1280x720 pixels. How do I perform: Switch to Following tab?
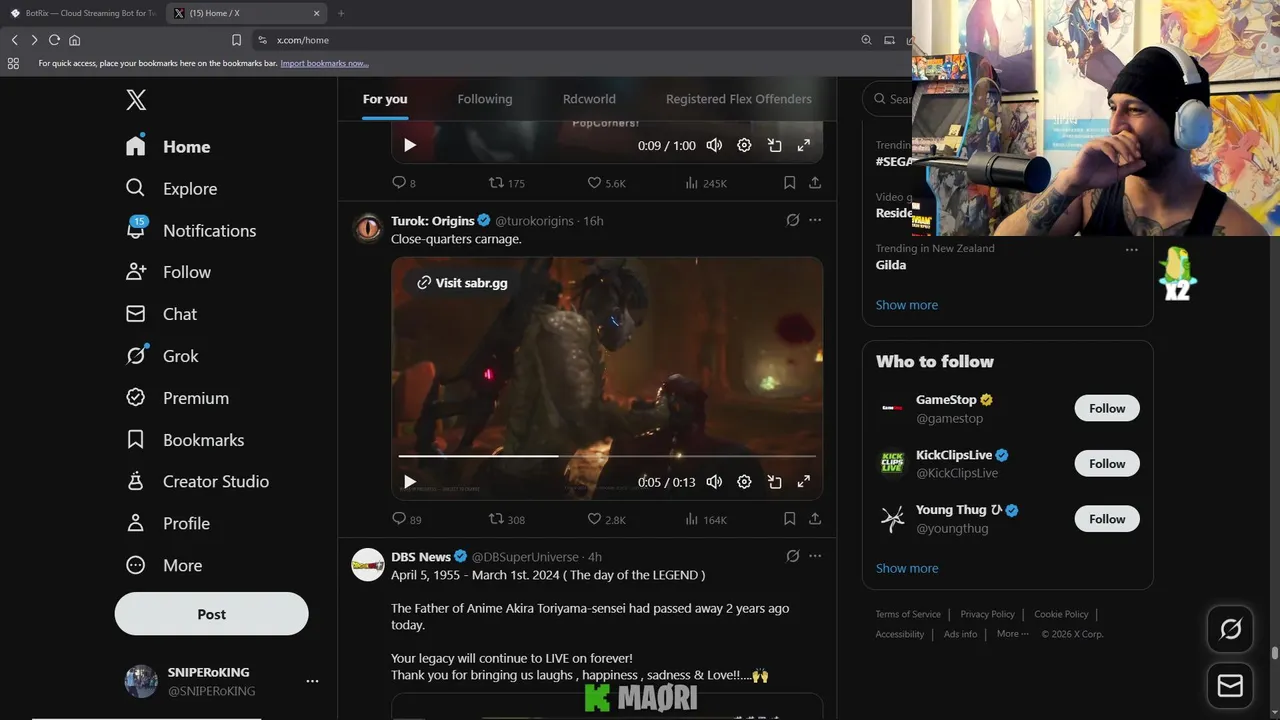(x=485, y=99)
